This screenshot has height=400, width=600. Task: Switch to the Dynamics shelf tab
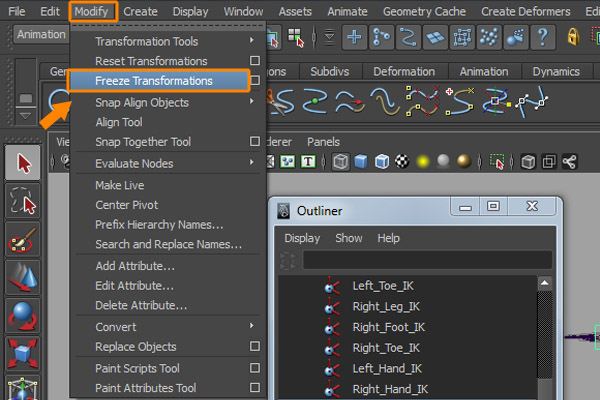coord(556,72)
